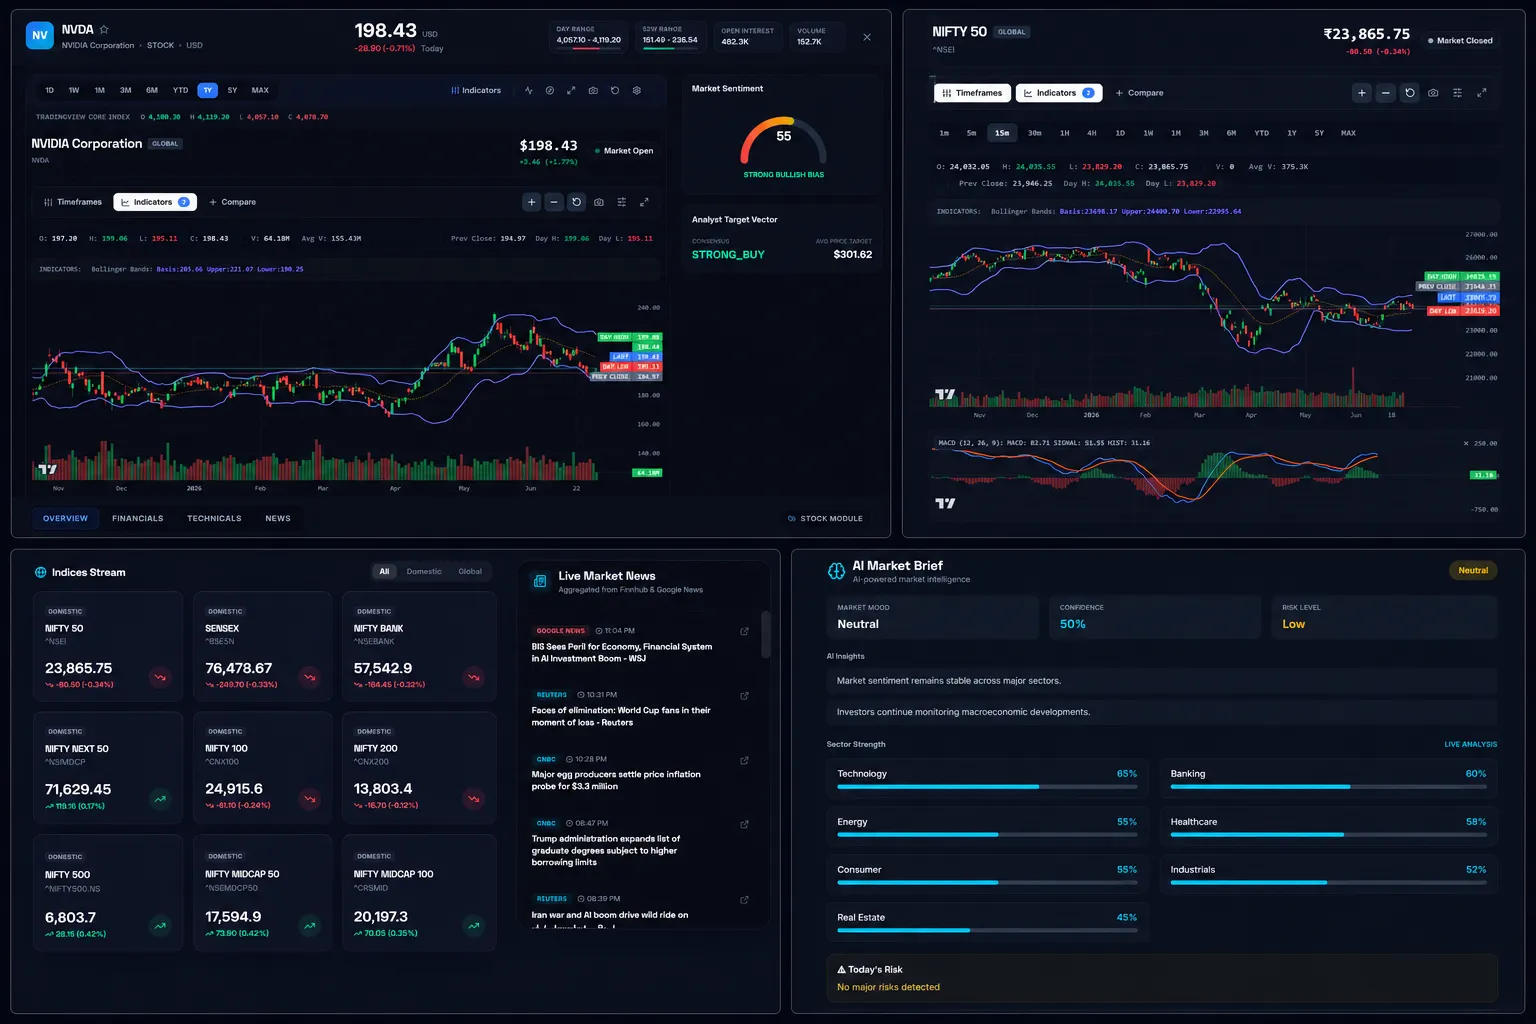Open the World Cup fans article external link icon
Viewport: 1536px width, 1024px height.
click(744, 696)
